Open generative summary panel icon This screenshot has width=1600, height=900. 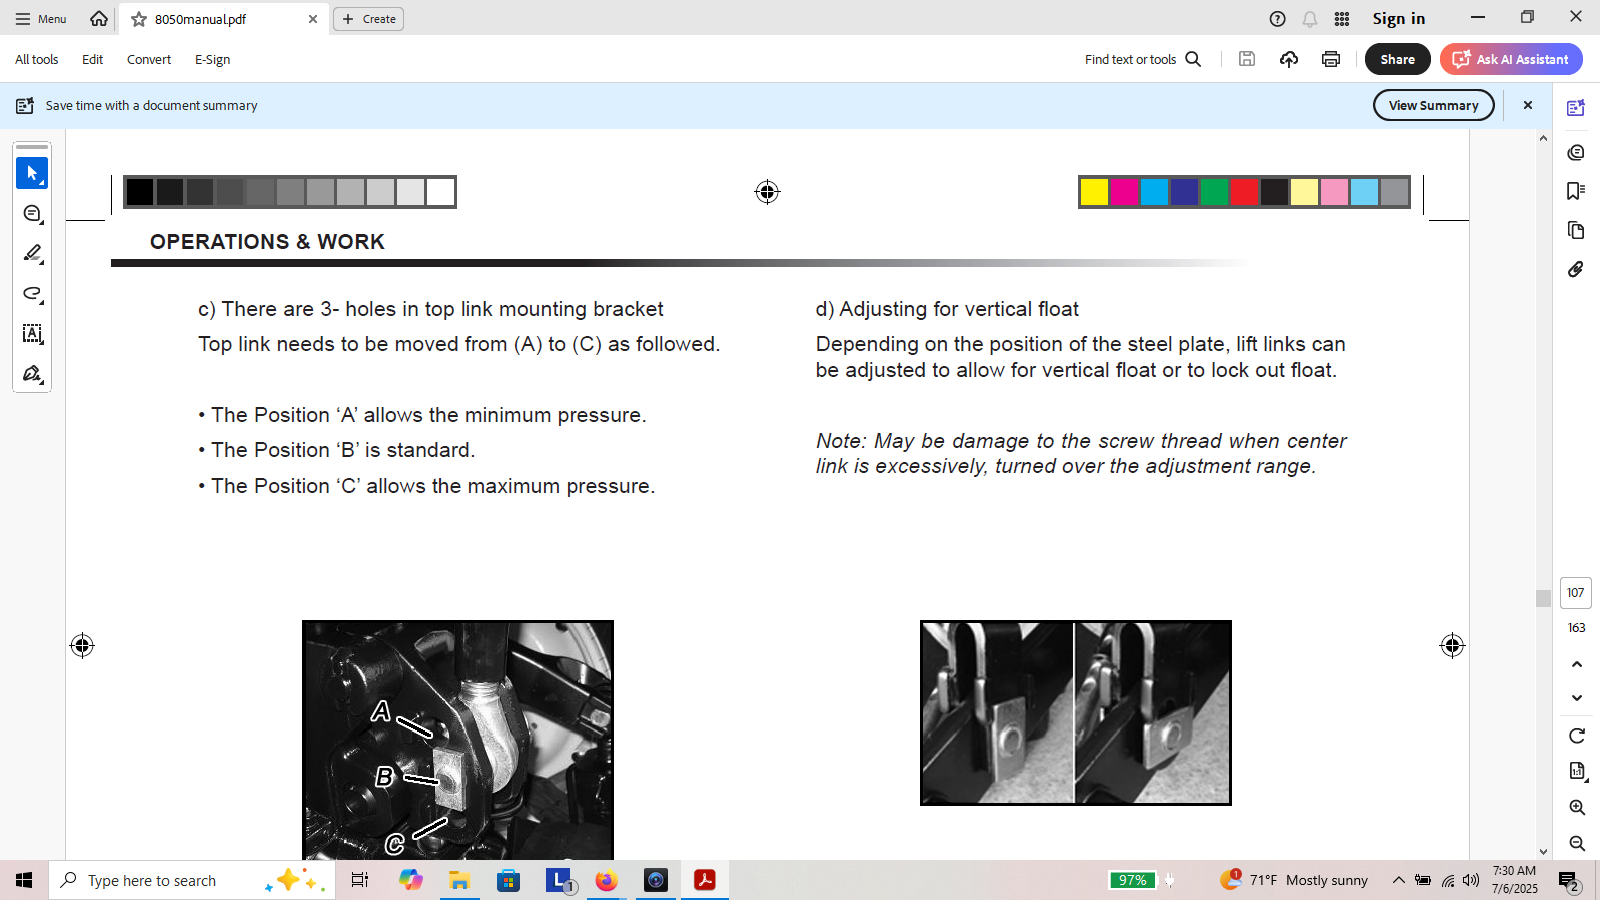pos(1576,108)
